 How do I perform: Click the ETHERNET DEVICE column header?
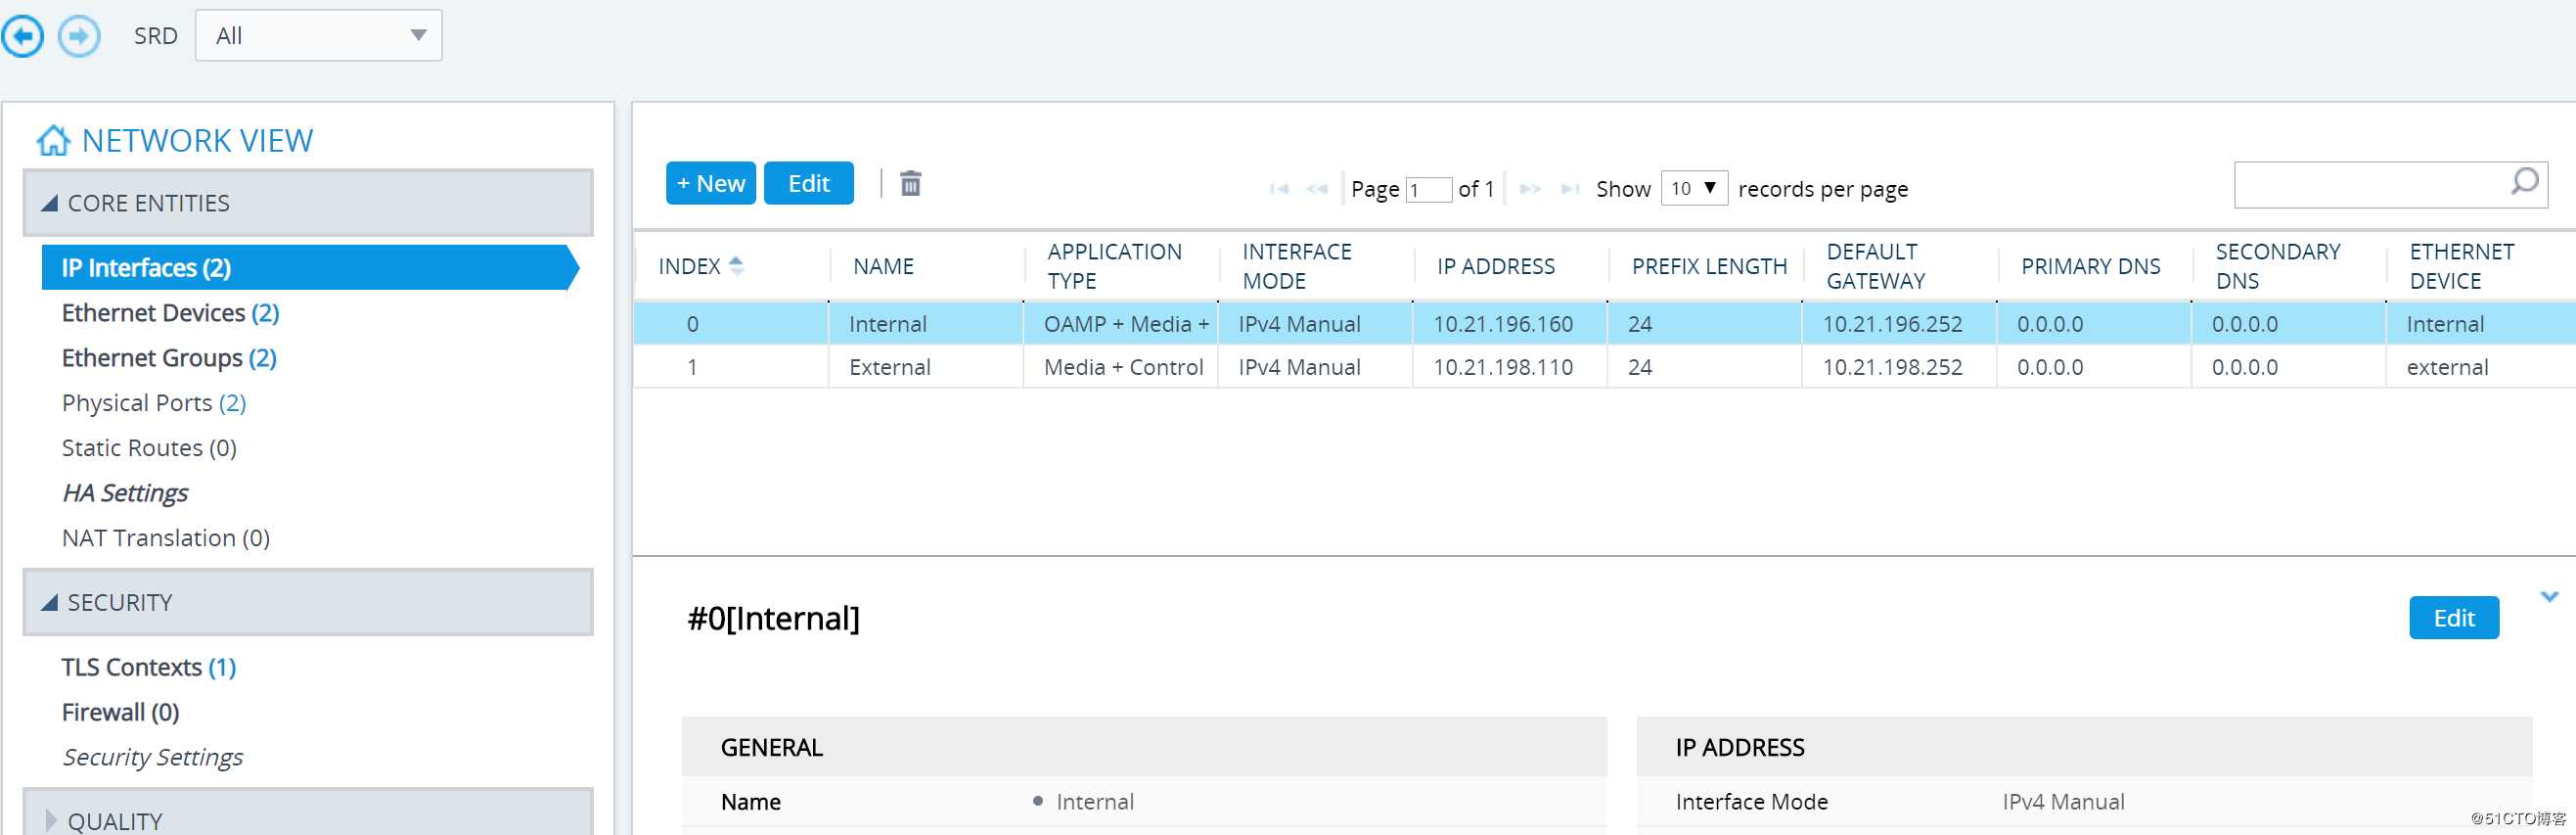(2461, 266)
